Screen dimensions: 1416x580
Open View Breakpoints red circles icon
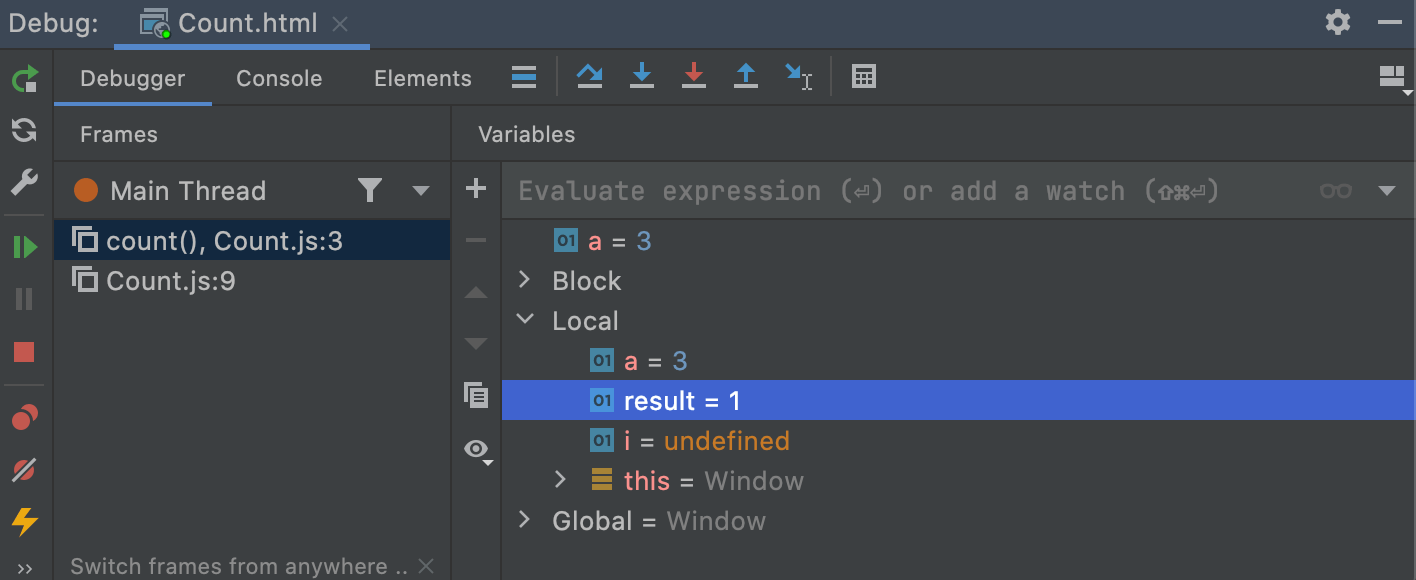pos(24,417)
